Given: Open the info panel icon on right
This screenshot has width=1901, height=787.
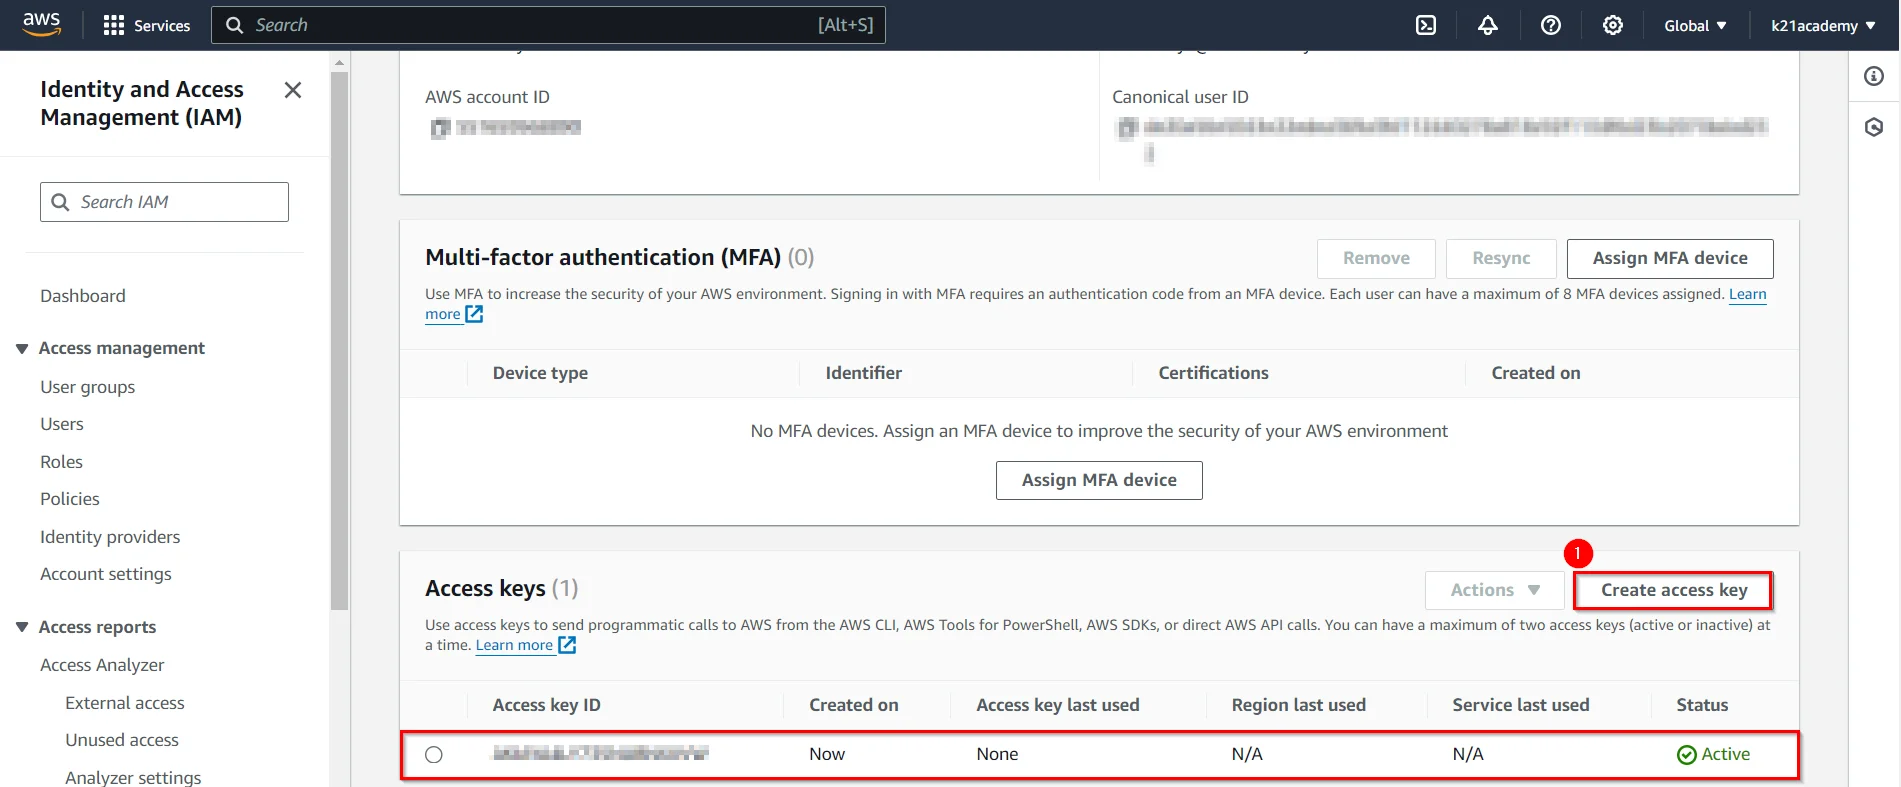Looking at the screenshot, I should [1874, 76].
